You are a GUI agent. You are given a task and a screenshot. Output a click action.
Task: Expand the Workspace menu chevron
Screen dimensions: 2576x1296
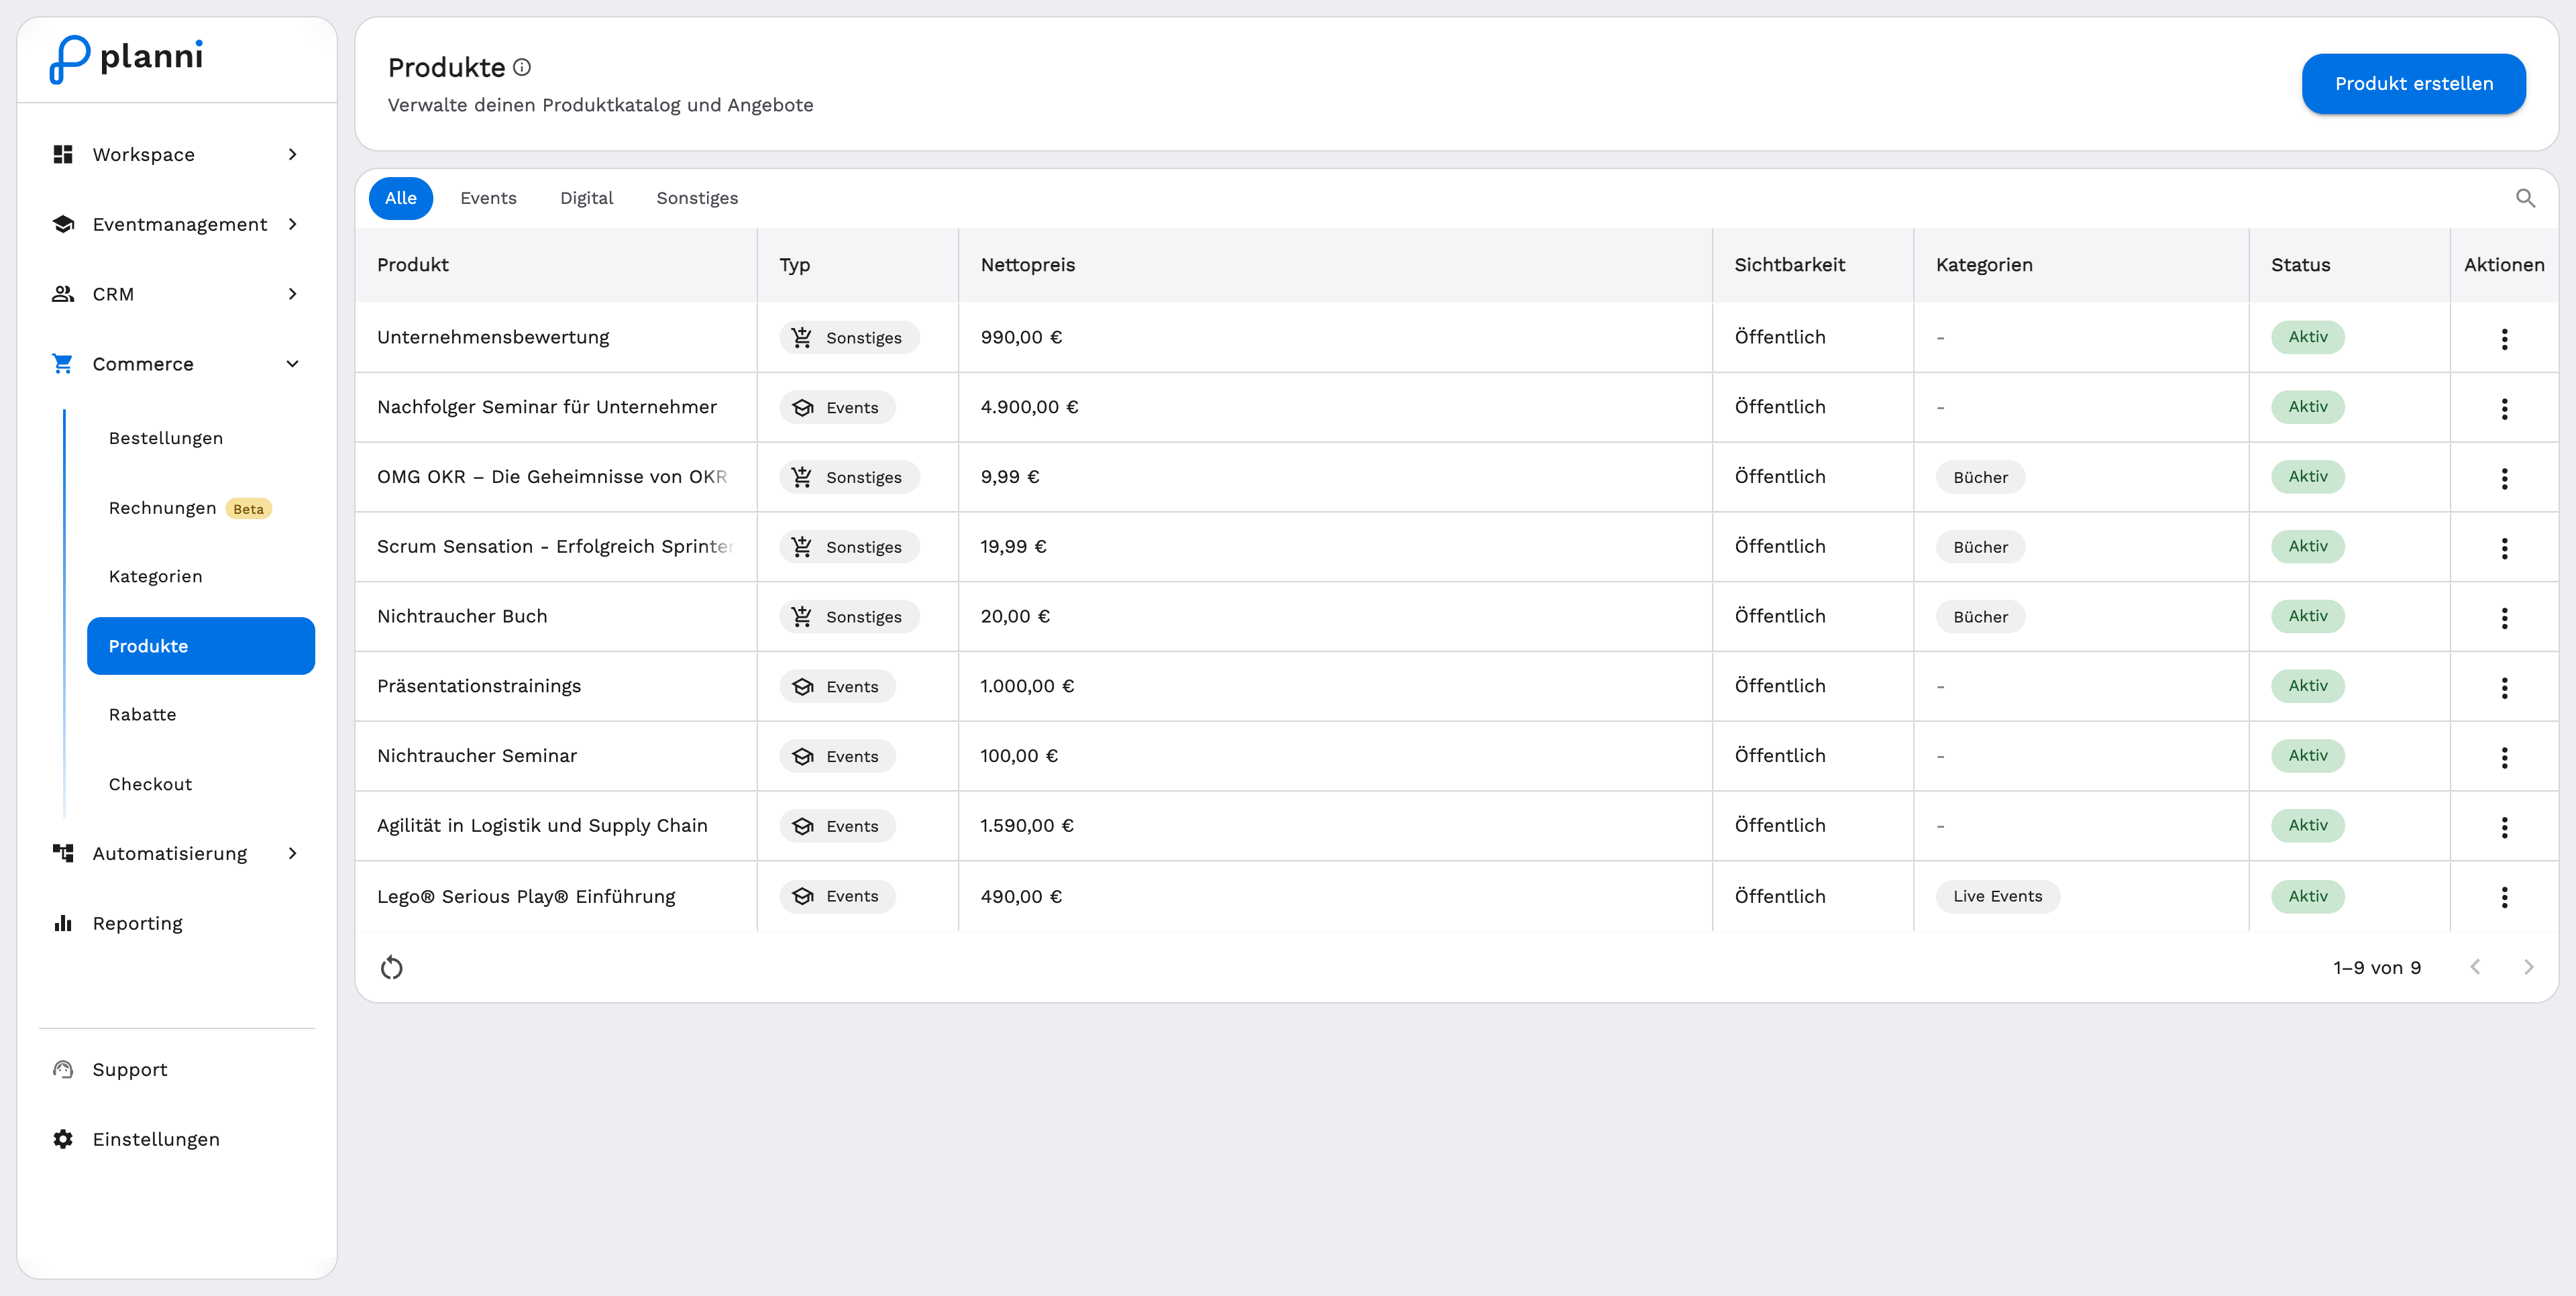tap(292, 154)
